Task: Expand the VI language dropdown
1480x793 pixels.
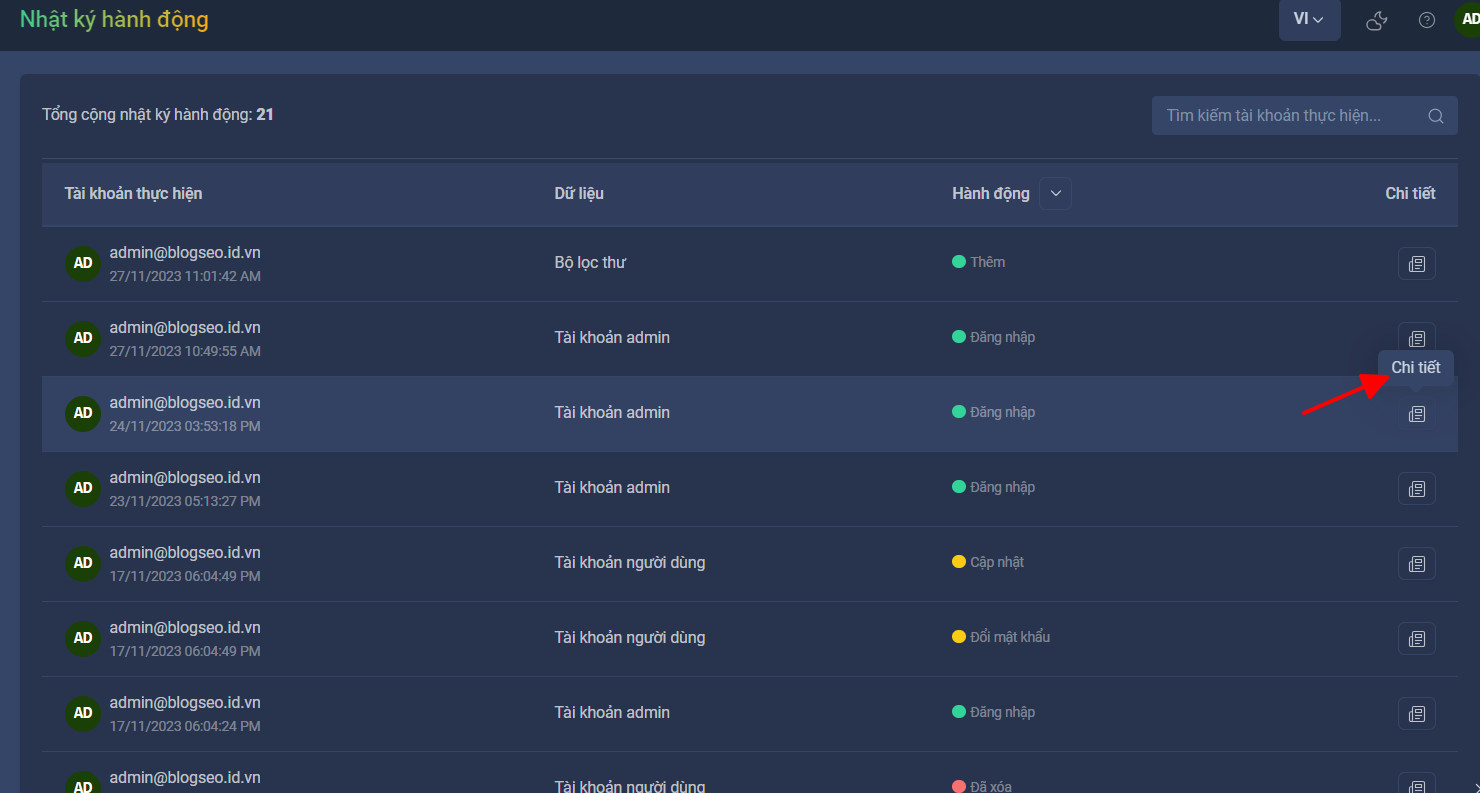Action: (x=1309, y=19)
